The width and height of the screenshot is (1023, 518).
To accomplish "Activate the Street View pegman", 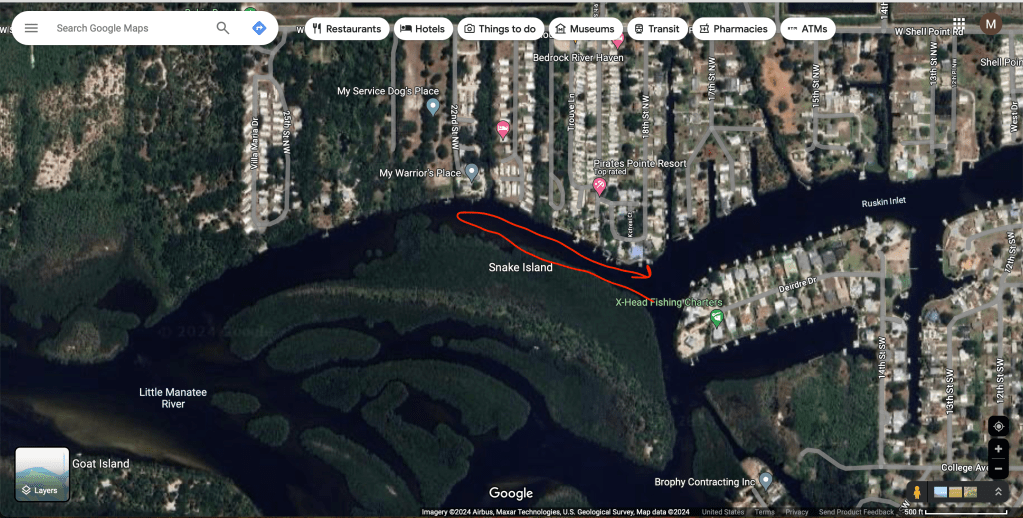I will coord(916,492).
